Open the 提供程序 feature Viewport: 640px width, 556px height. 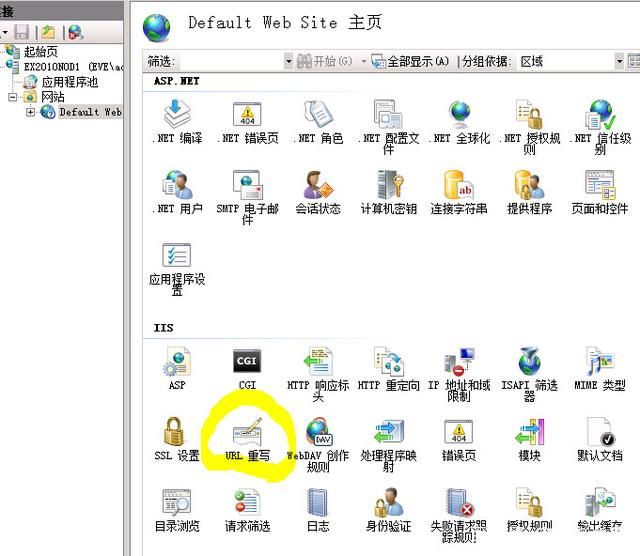[x=529, y=192]
